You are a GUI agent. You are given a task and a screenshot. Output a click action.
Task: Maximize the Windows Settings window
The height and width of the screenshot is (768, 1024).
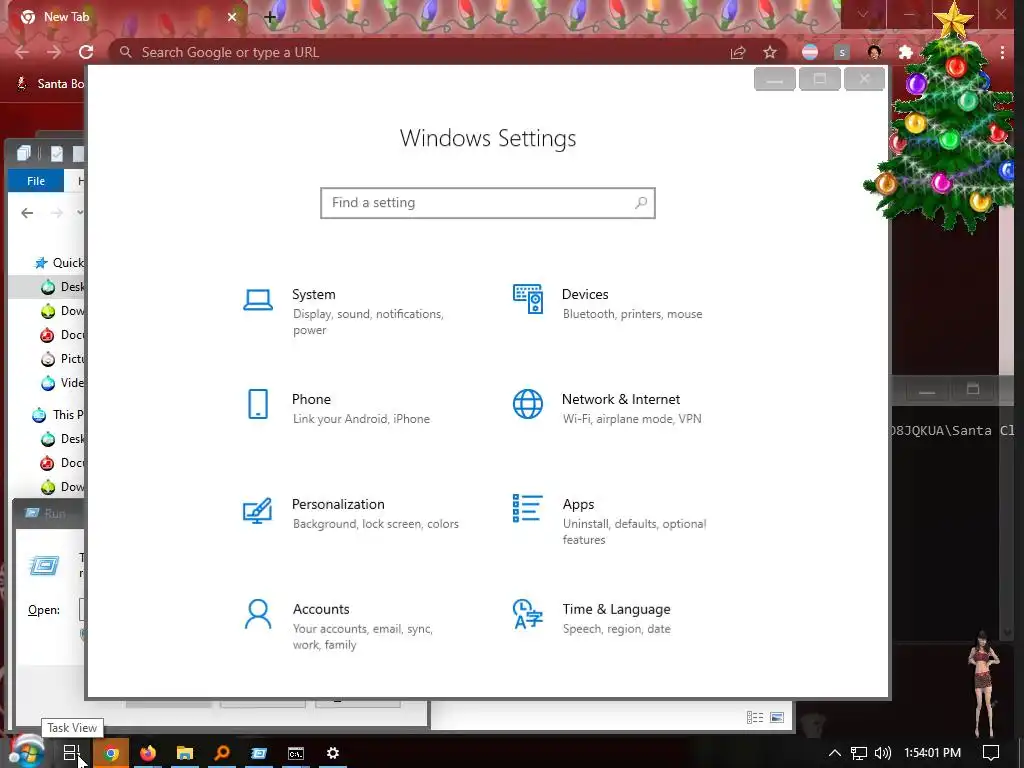(x=820, y=79)
